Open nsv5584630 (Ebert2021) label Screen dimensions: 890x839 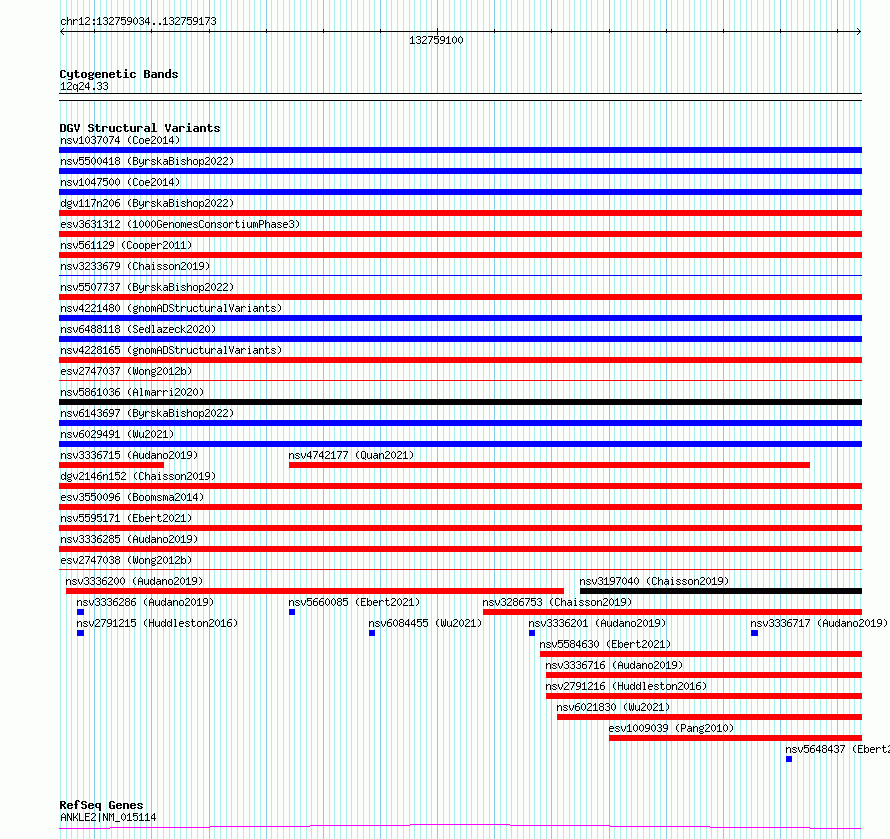pyautogui.click(x=605, y=644)
